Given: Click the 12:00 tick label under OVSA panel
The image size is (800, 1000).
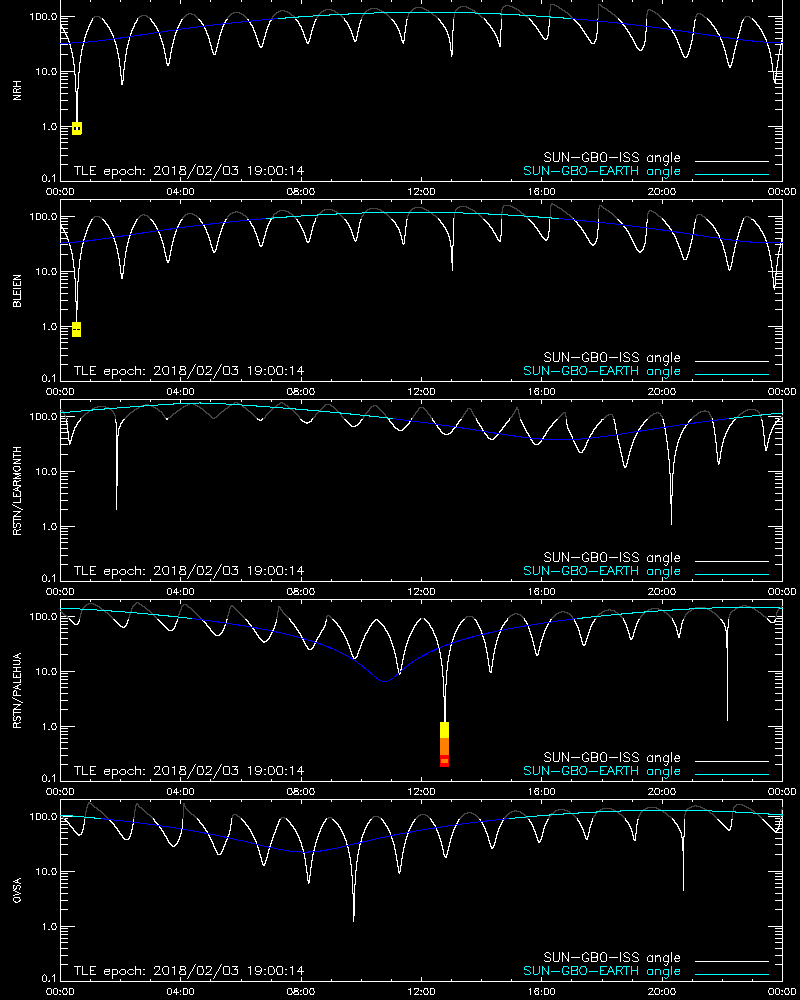Looking at the screenshot, I should click(421, 991).
